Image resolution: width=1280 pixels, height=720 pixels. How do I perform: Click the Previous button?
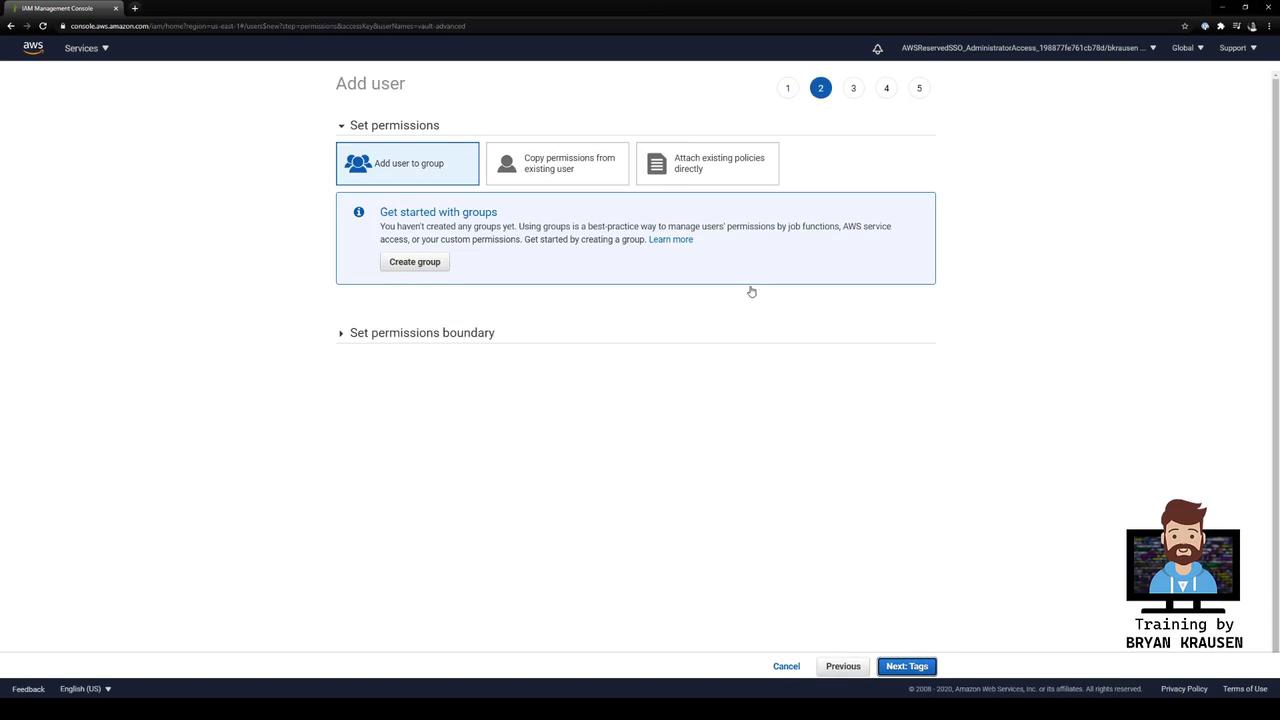point(843,667)
